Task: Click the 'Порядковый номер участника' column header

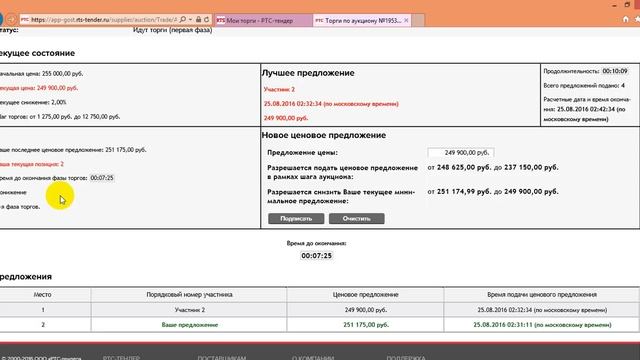Action: [189, 294]
